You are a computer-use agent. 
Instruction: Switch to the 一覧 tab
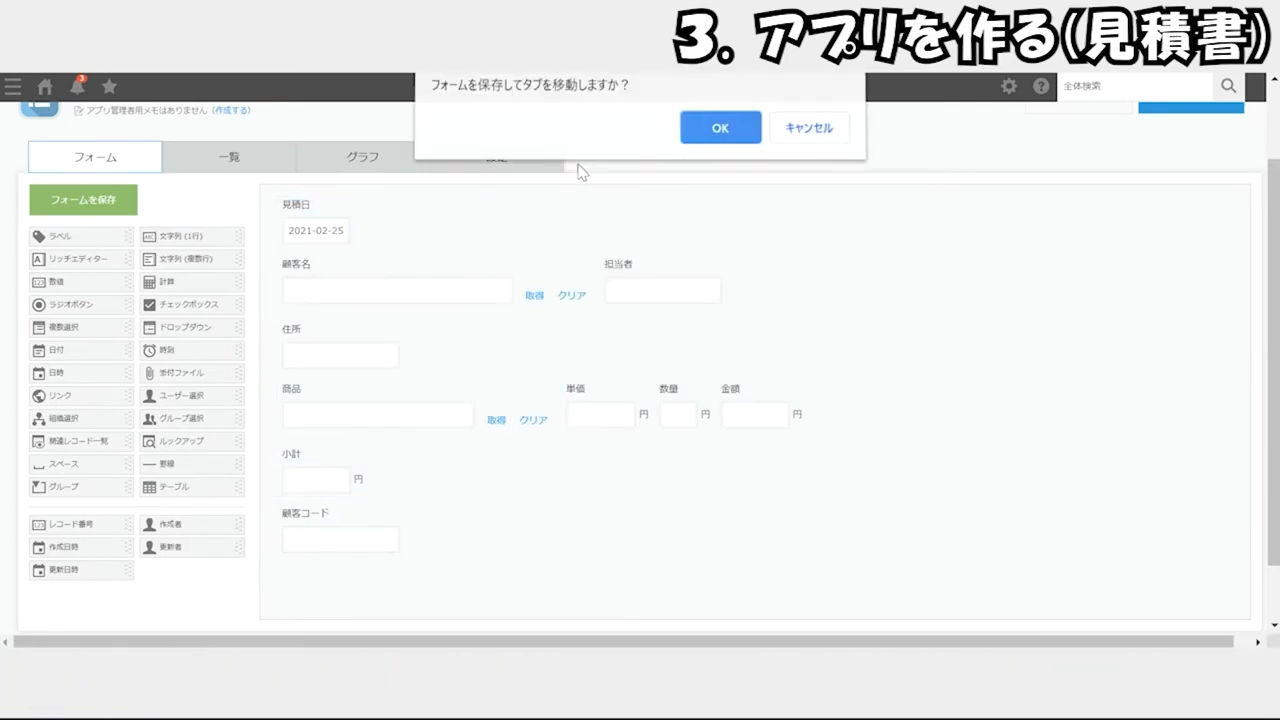tap(229, 157)
